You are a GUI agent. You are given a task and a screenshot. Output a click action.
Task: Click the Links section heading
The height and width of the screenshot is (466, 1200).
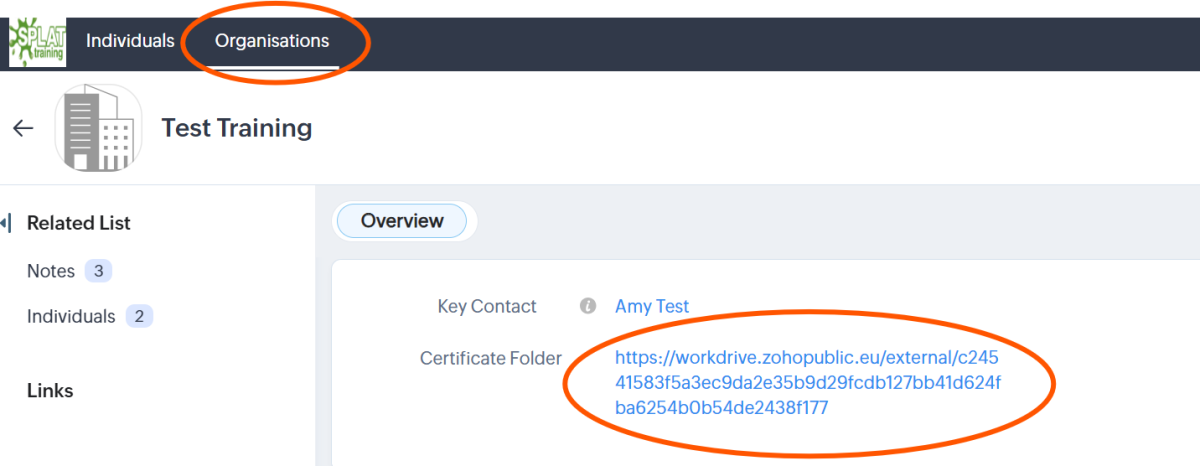[50, 390]
